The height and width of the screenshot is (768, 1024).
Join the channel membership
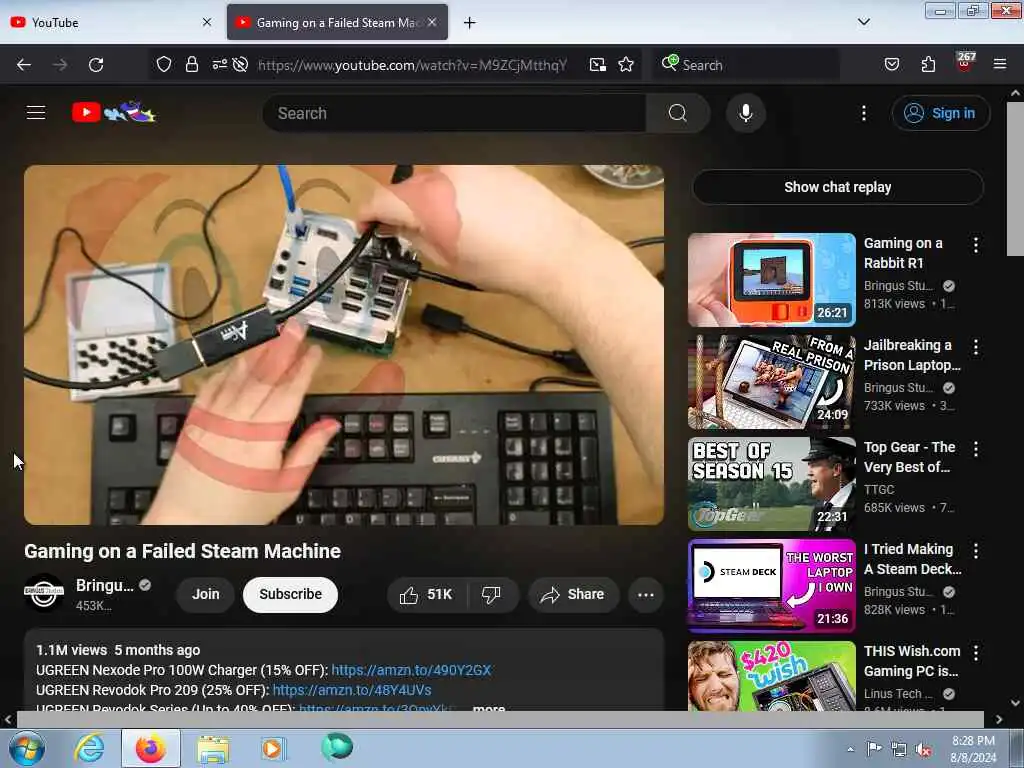pos(205,594)
